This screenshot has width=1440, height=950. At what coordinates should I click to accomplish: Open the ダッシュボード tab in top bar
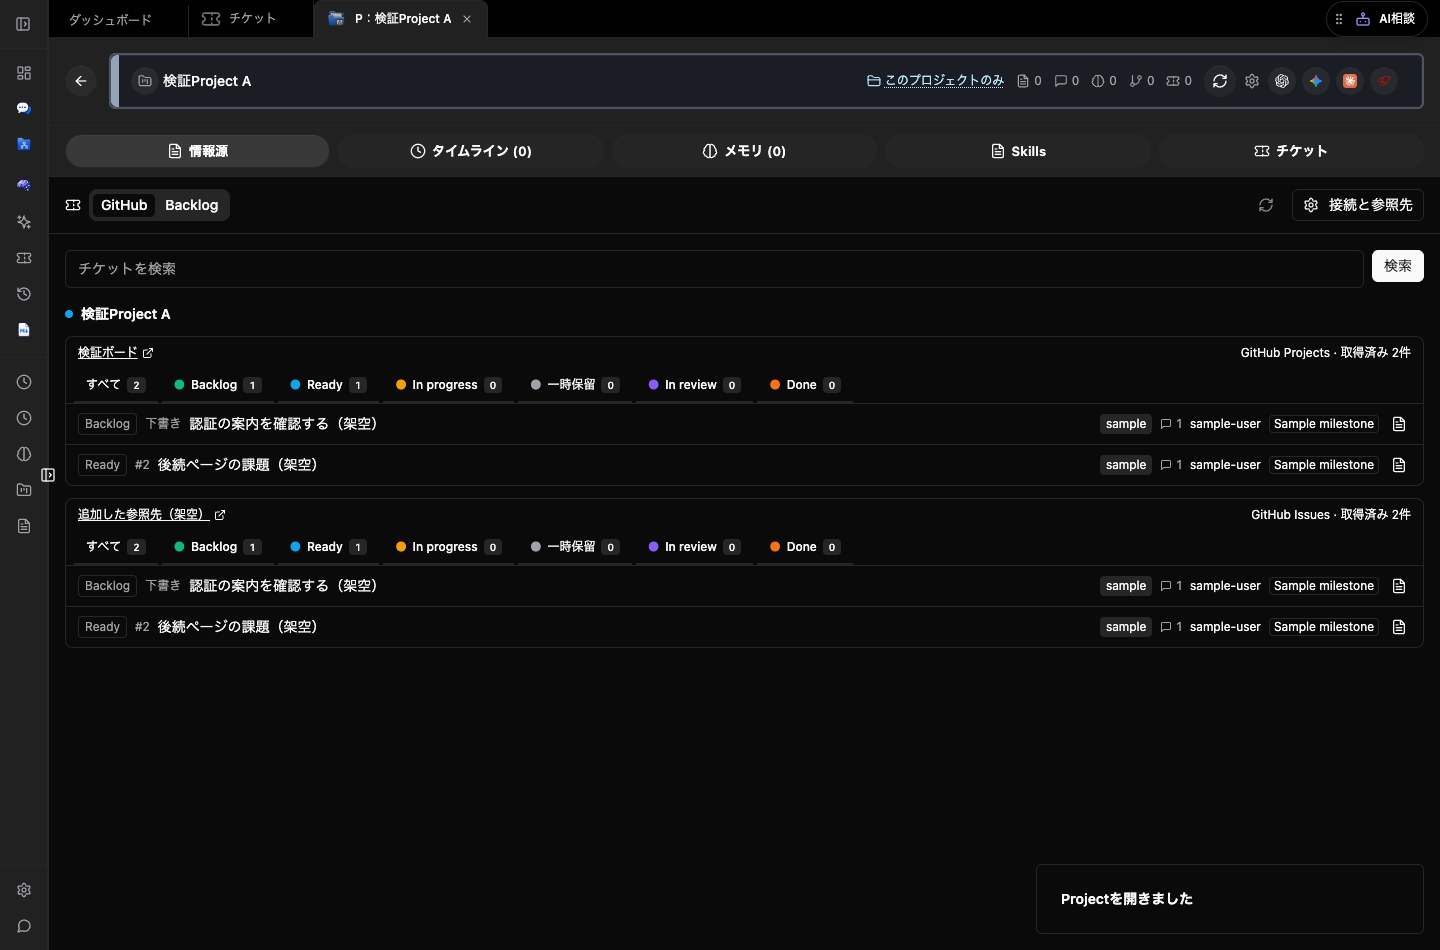[110, 19]
